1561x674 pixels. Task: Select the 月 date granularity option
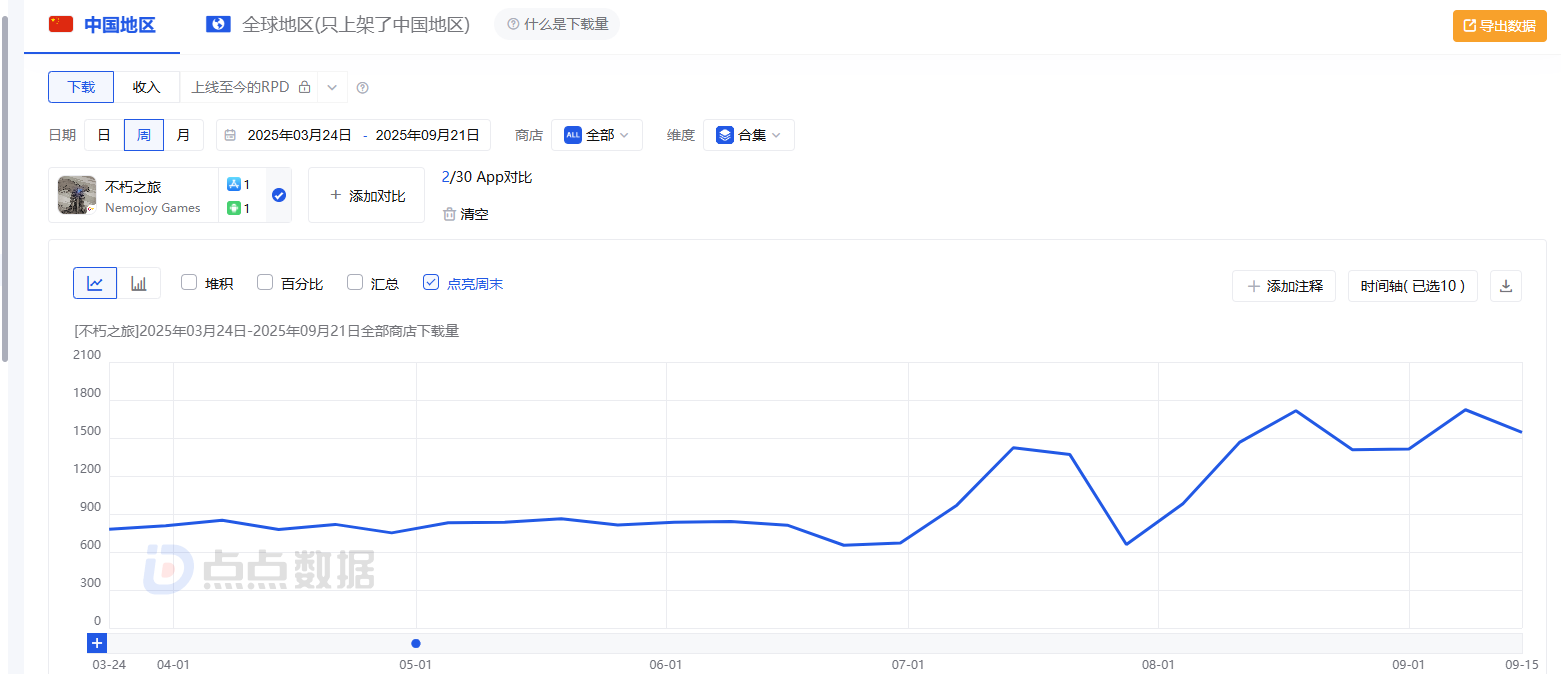point(184,135)
